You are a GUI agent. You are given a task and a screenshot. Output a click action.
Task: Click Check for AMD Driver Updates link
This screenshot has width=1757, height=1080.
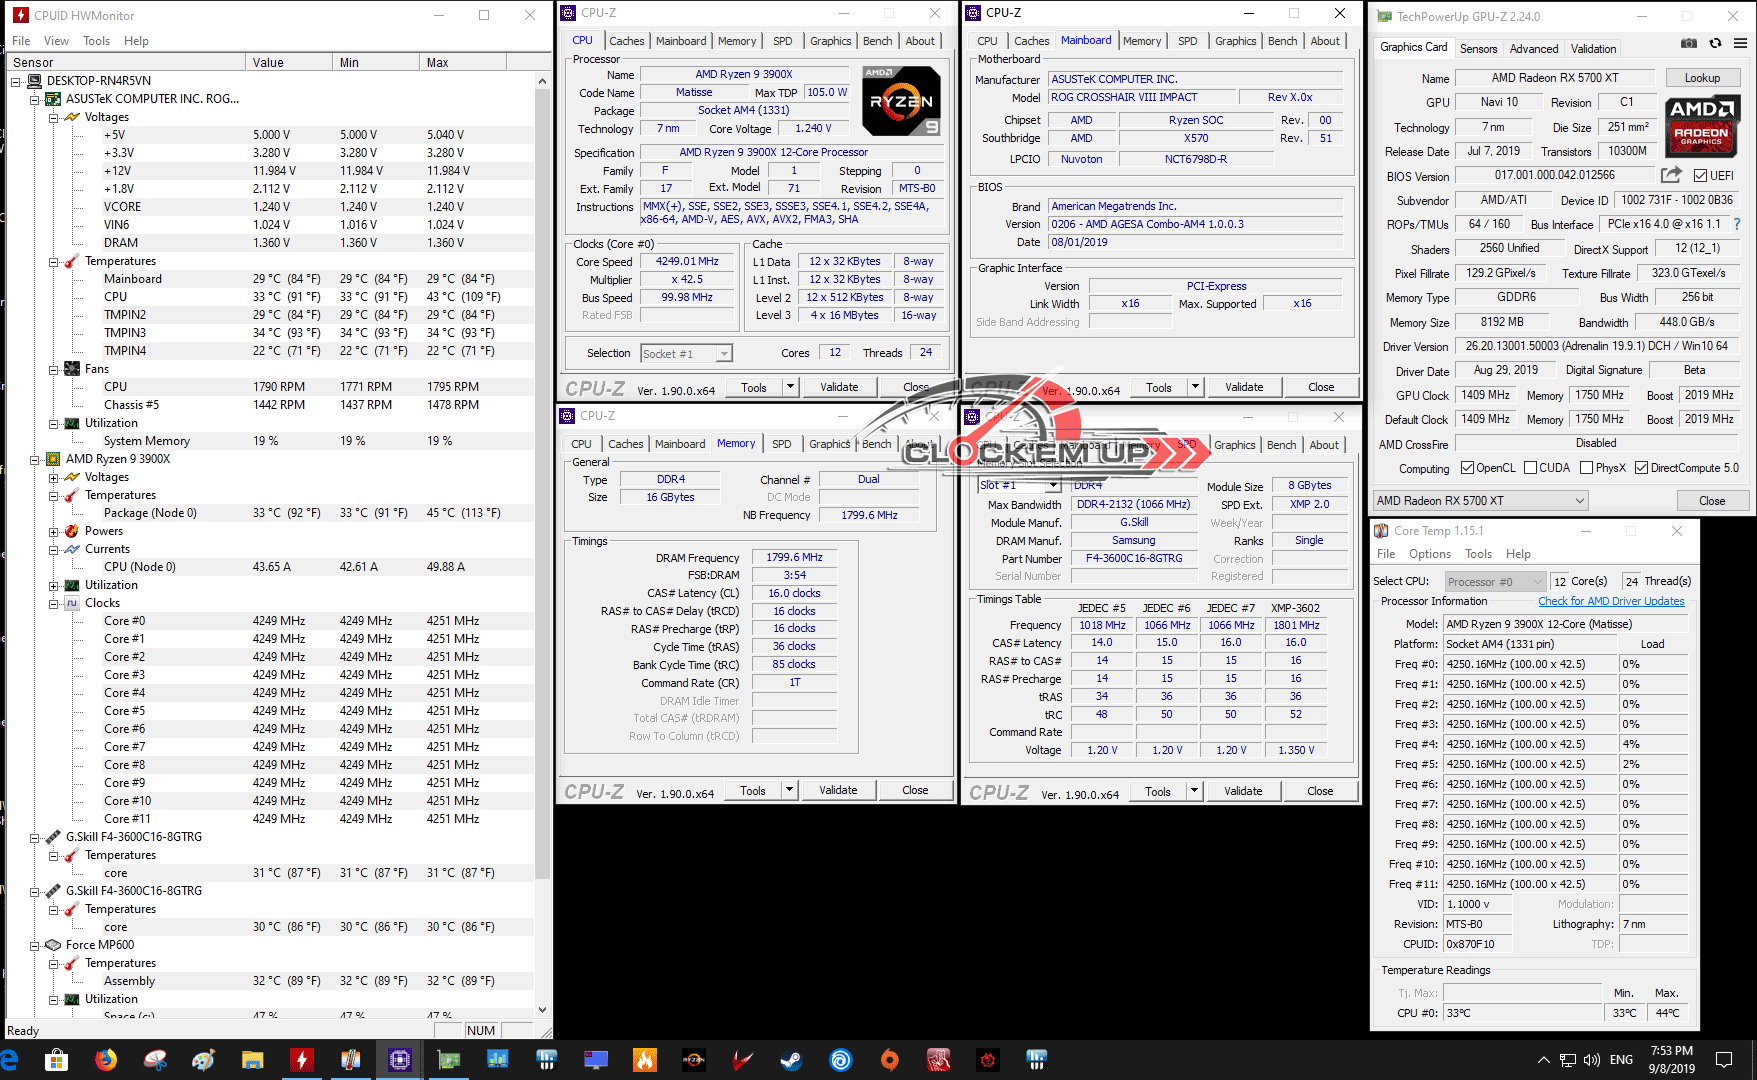(x=1611, y=601)
